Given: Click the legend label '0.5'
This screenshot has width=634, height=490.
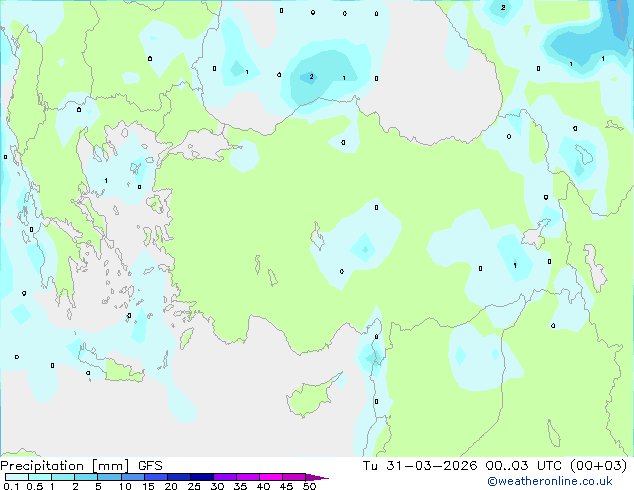Looking at the screenshot, I should (35, 486).
